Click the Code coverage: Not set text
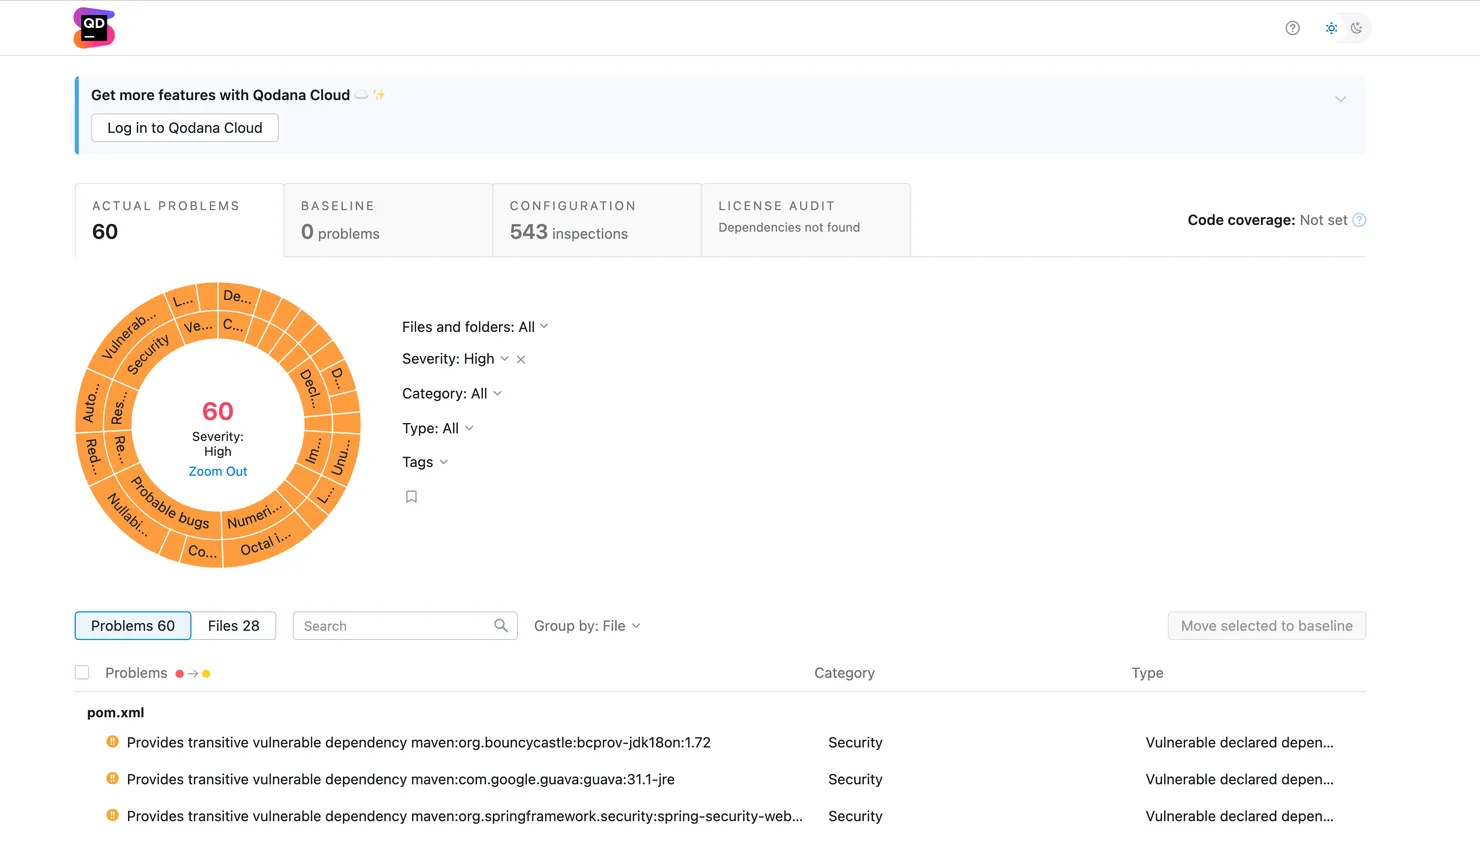Viewport: 1480px width, 844px height. (1267, 220)
